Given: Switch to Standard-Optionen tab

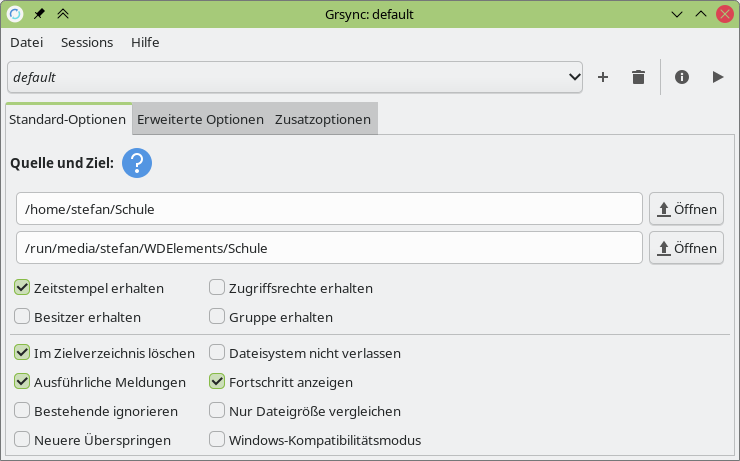Looking at the screenshot, I should click(x=67, y=119).
